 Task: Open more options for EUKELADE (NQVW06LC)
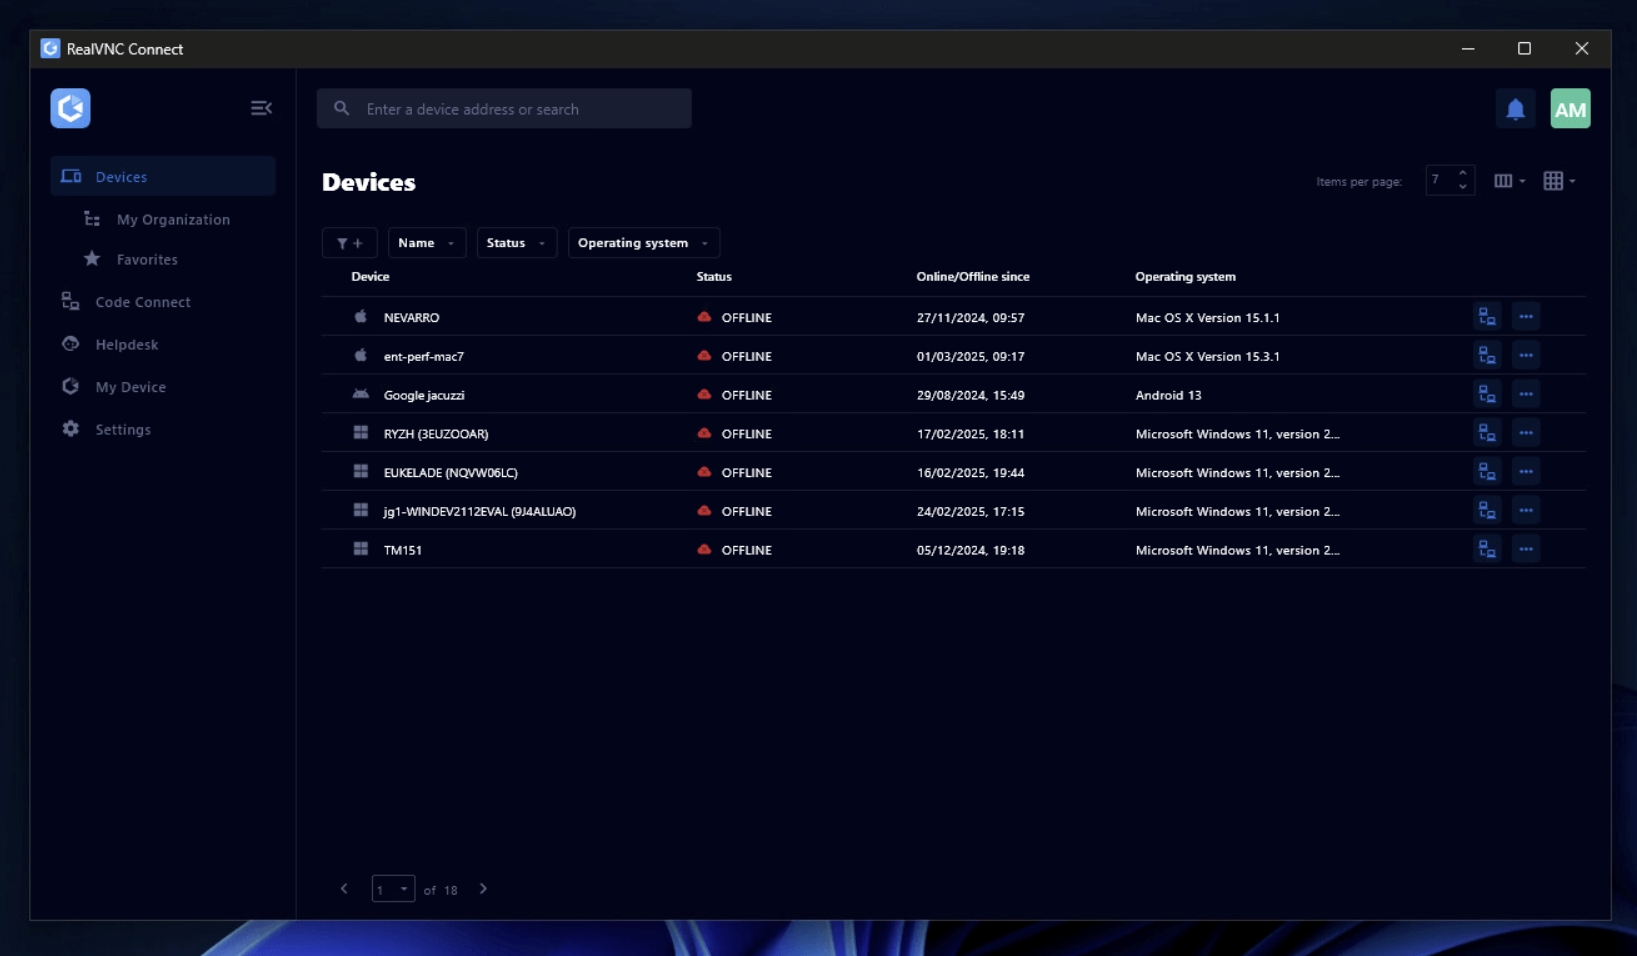[1526, 472]
